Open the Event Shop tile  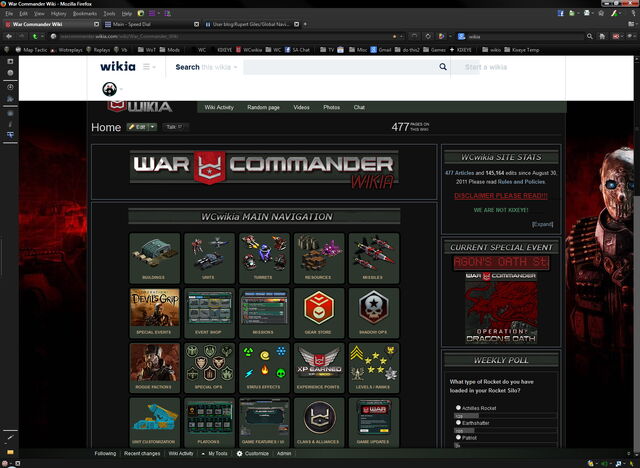tap(209, 313)
